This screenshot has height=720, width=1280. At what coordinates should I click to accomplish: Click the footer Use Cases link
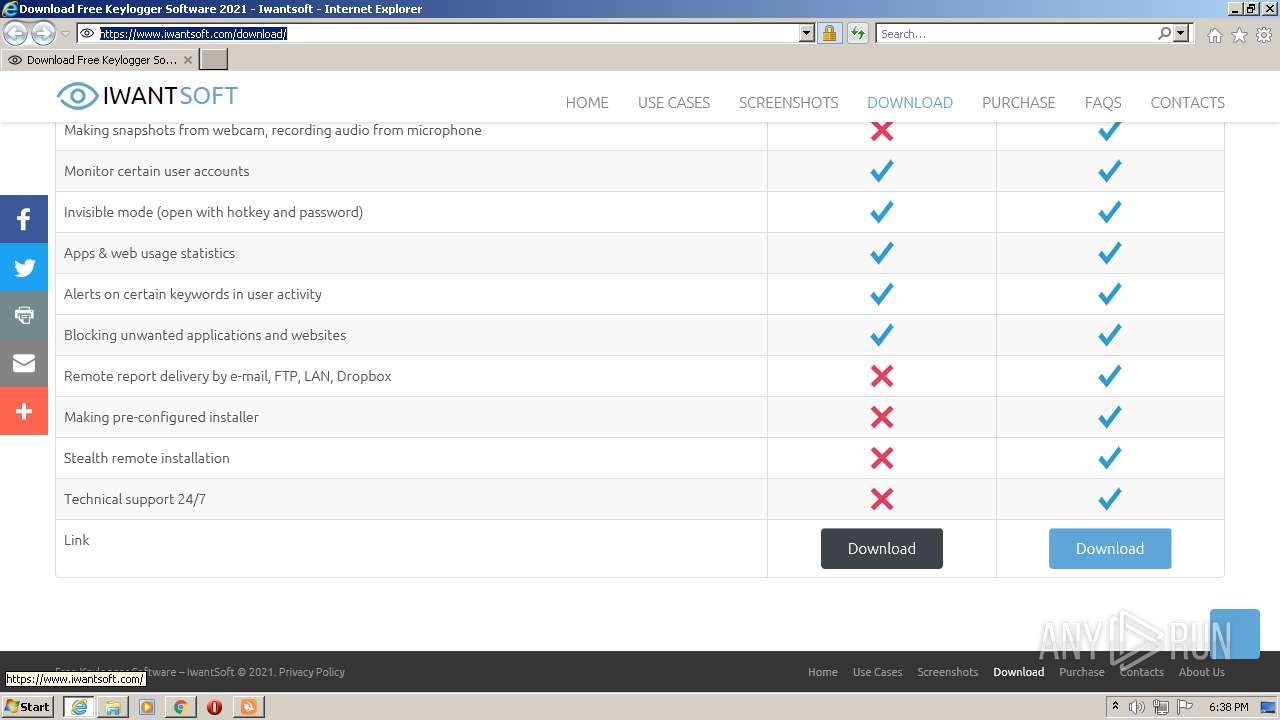[x=878, y=672]
